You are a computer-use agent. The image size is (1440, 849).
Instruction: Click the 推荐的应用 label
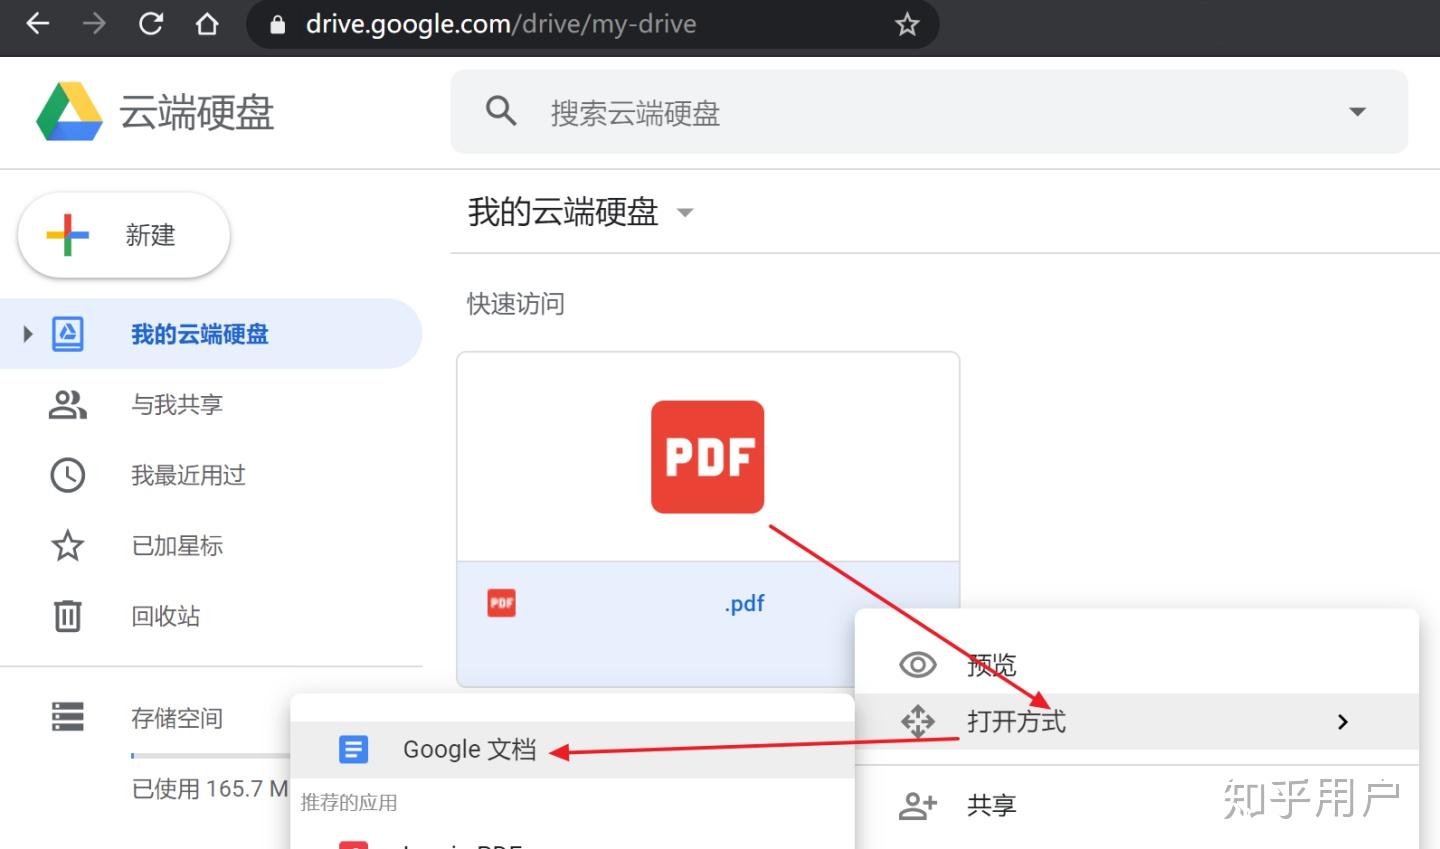coord(349,803)
